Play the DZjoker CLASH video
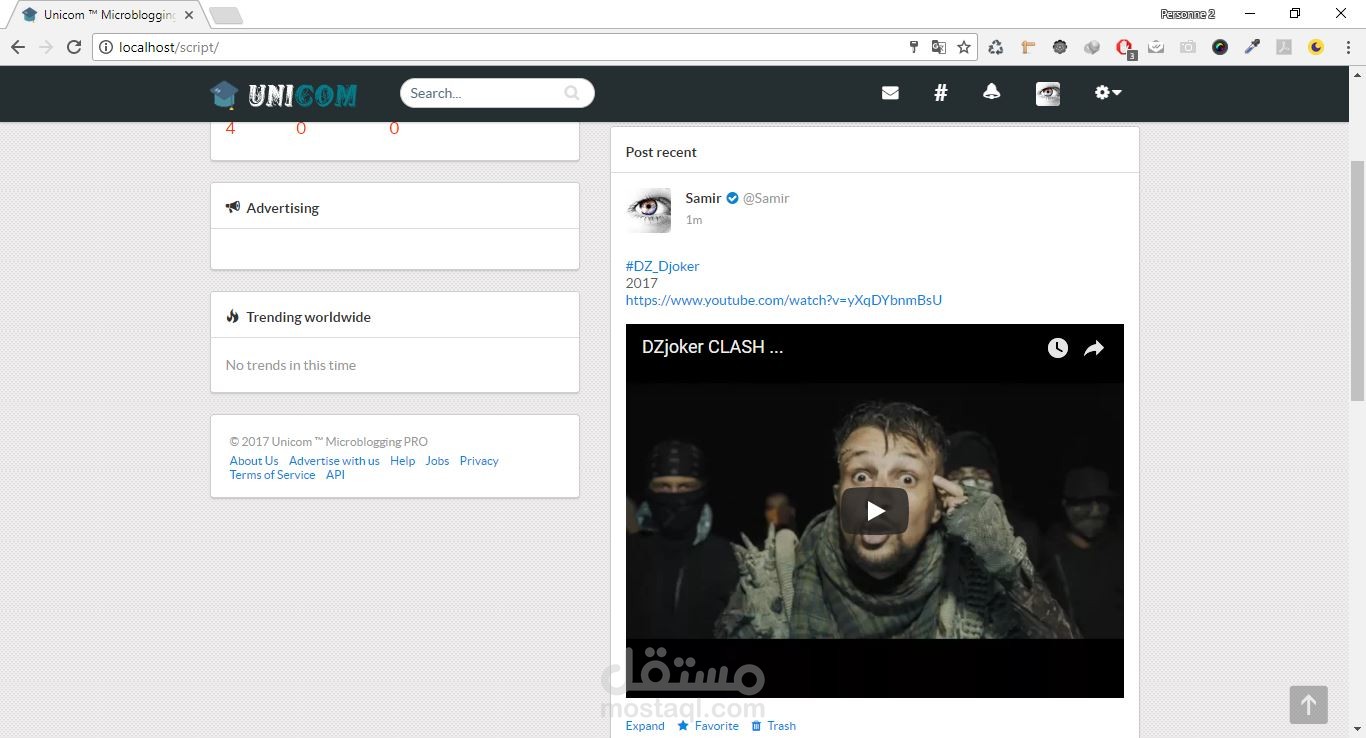The width and height of the screenshot is (1366, 738). point(875,511)
